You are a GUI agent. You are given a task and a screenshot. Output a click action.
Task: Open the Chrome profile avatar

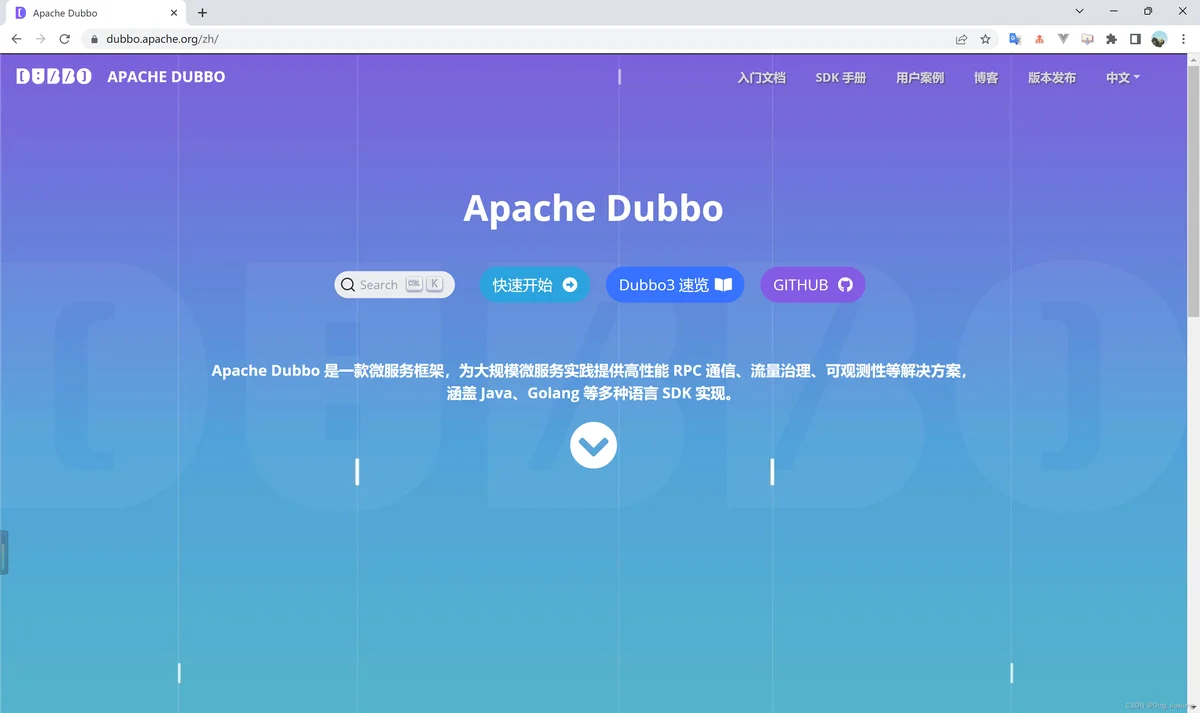click(x=1159, y=39)
